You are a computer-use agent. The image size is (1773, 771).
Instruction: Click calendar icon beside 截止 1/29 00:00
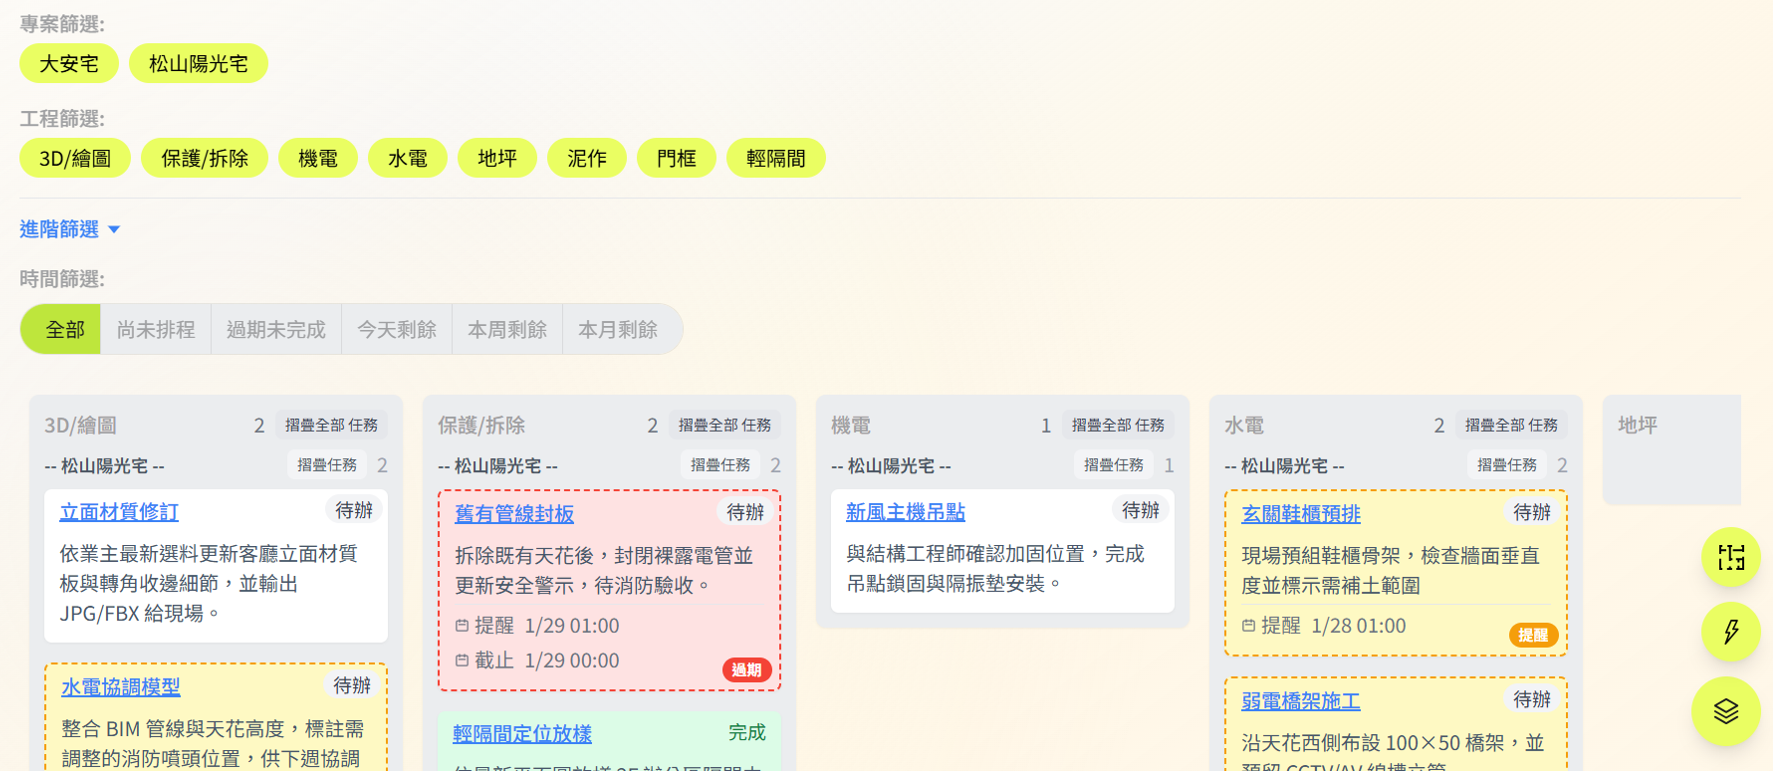(x=462, y=661)
